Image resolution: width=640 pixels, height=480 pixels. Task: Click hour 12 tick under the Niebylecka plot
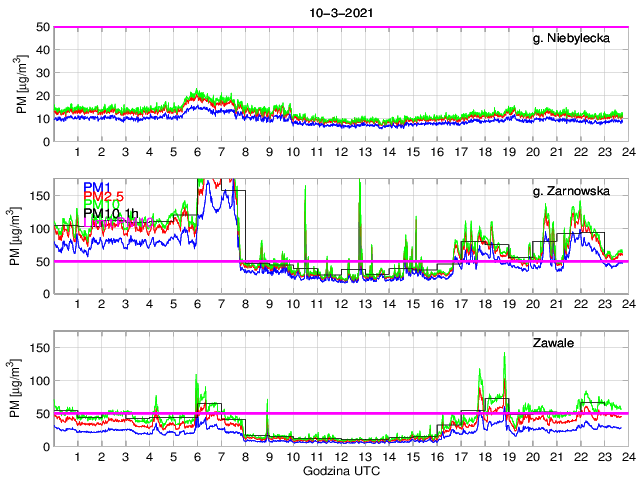point(341,152)
